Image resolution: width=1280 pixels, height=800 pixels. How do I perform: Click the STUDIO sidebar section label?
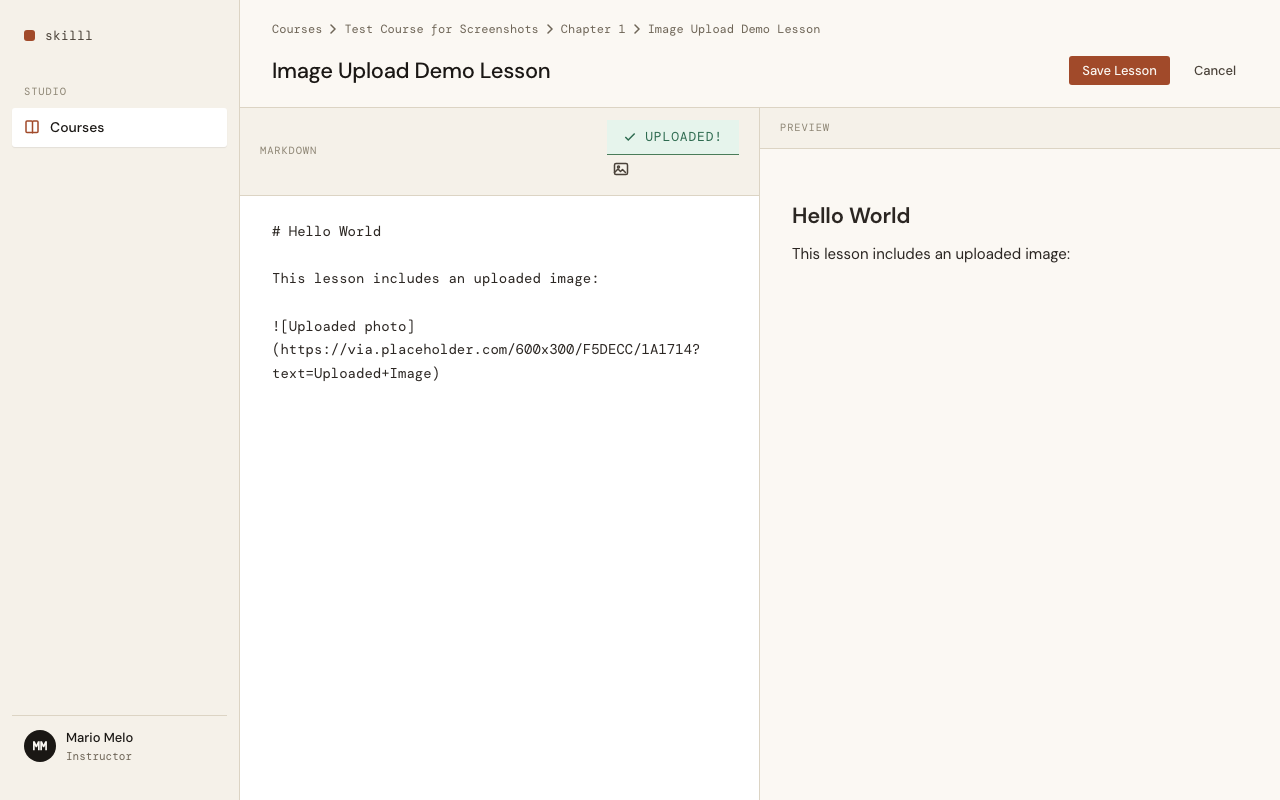tap(45, 92)
